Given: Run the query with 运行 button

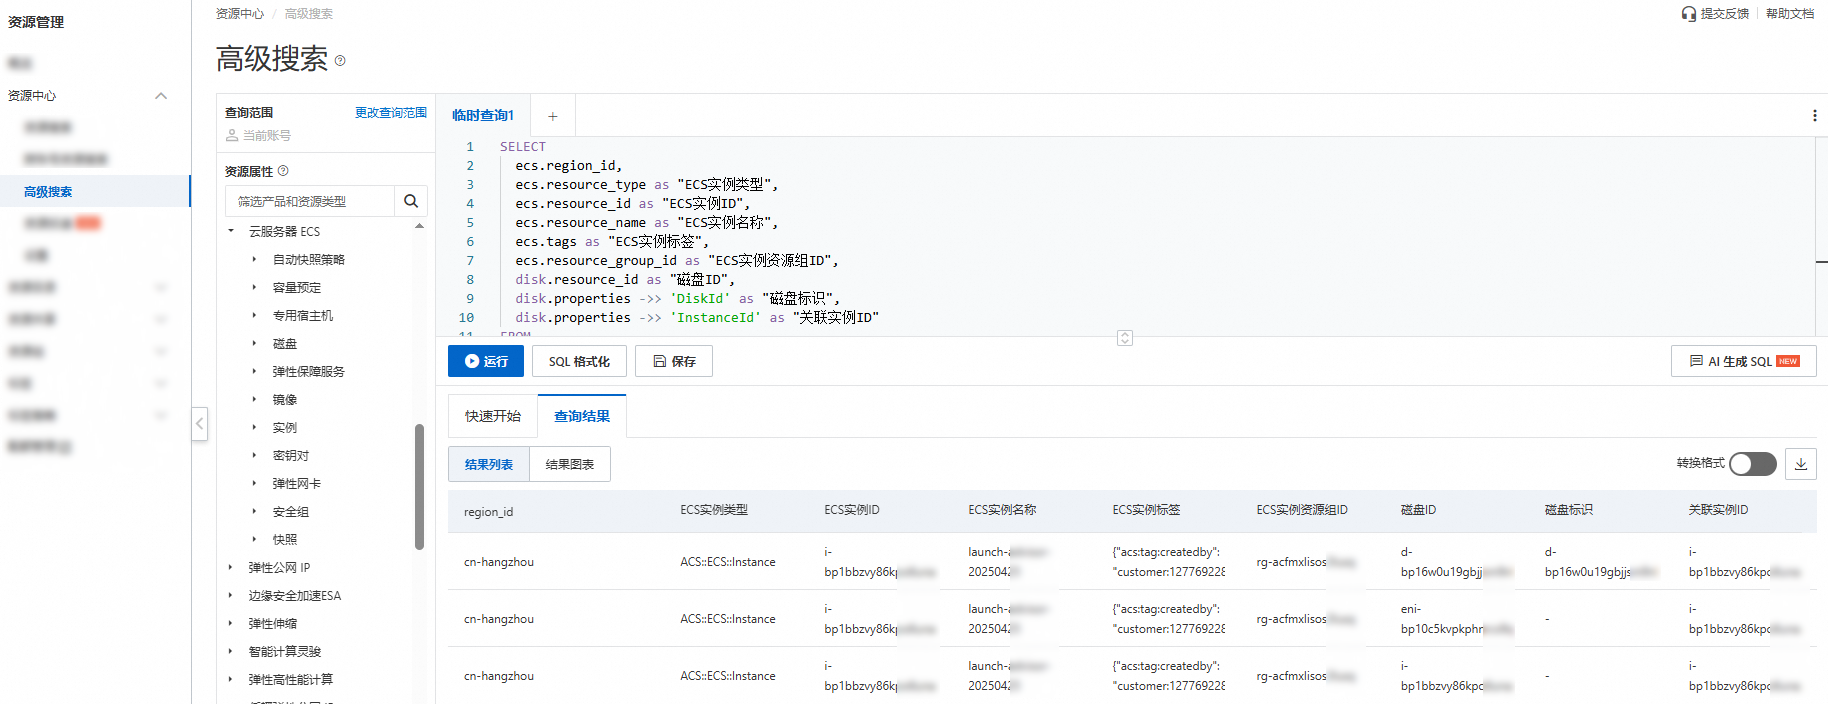Looking at the screenshot, I should tap(486, 361).
